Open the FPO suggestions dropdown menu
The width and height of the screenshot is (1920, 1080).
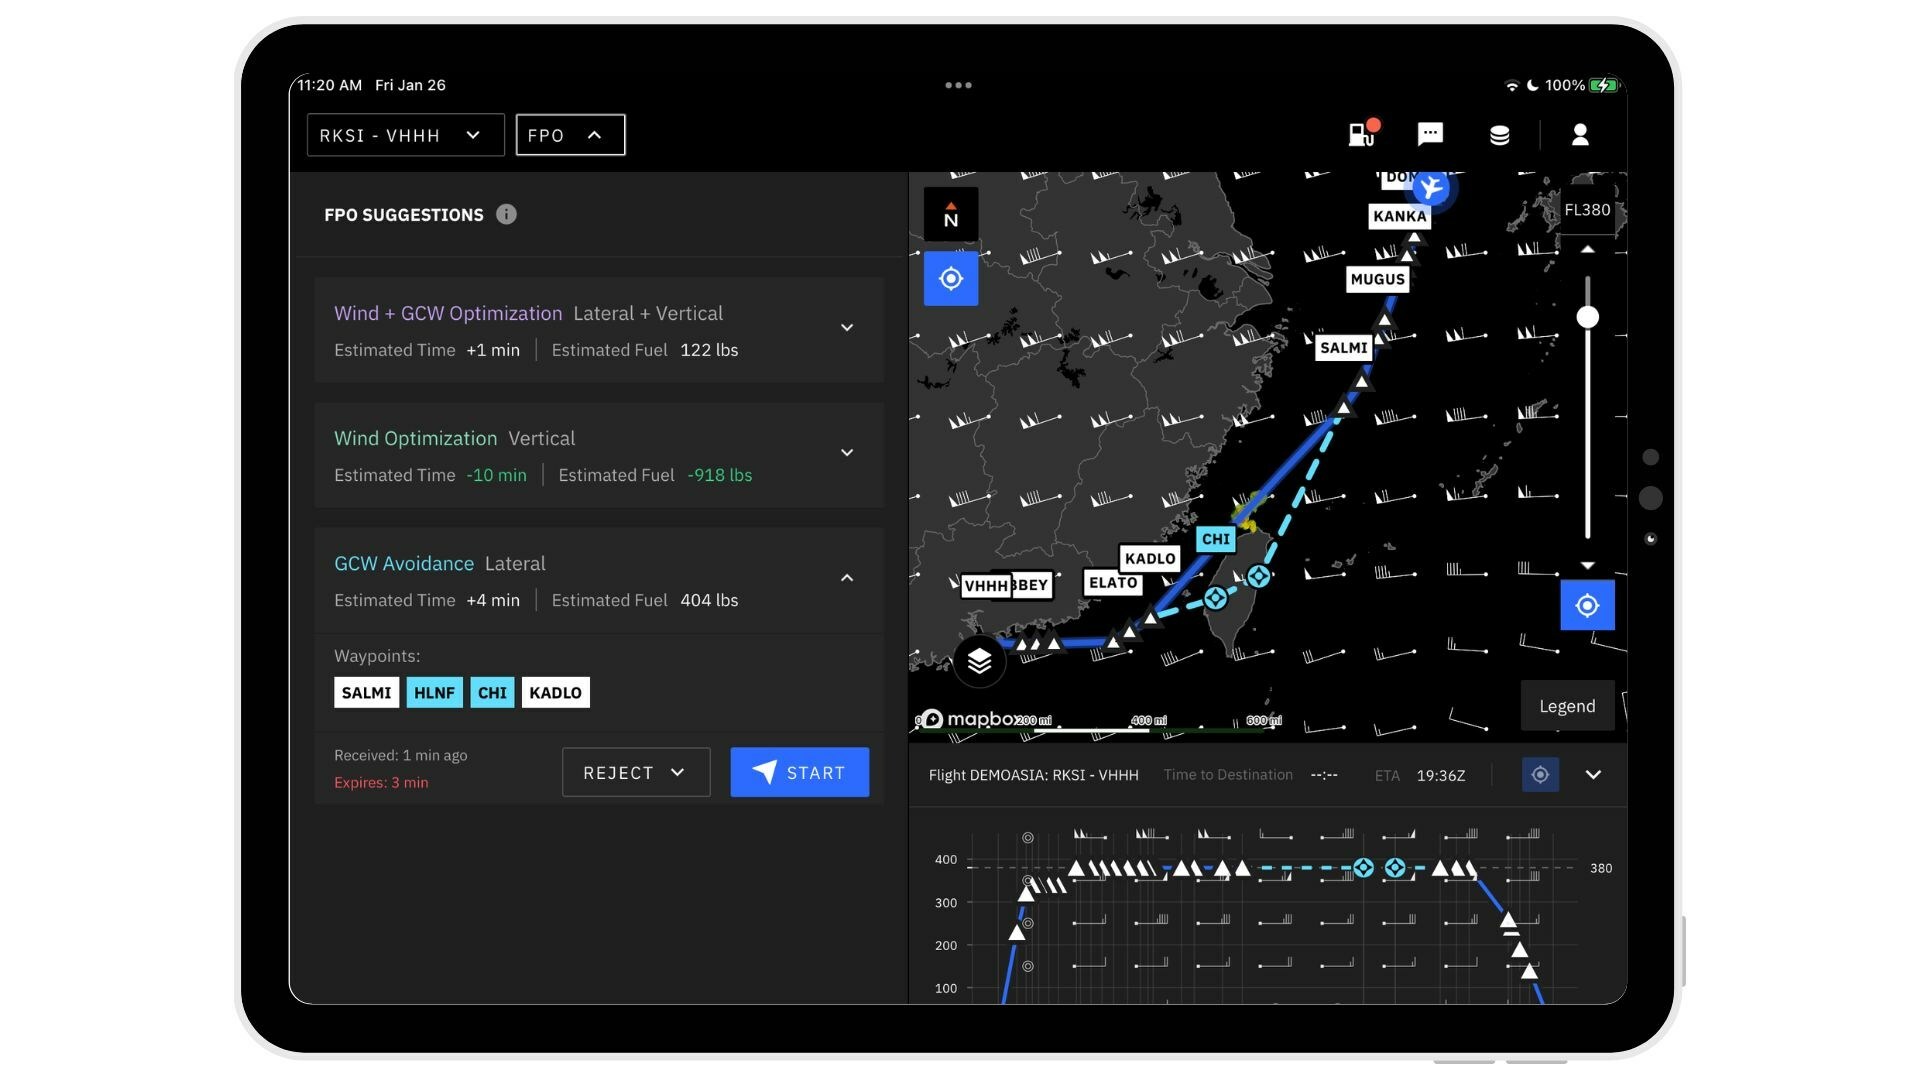coord(570,135)
